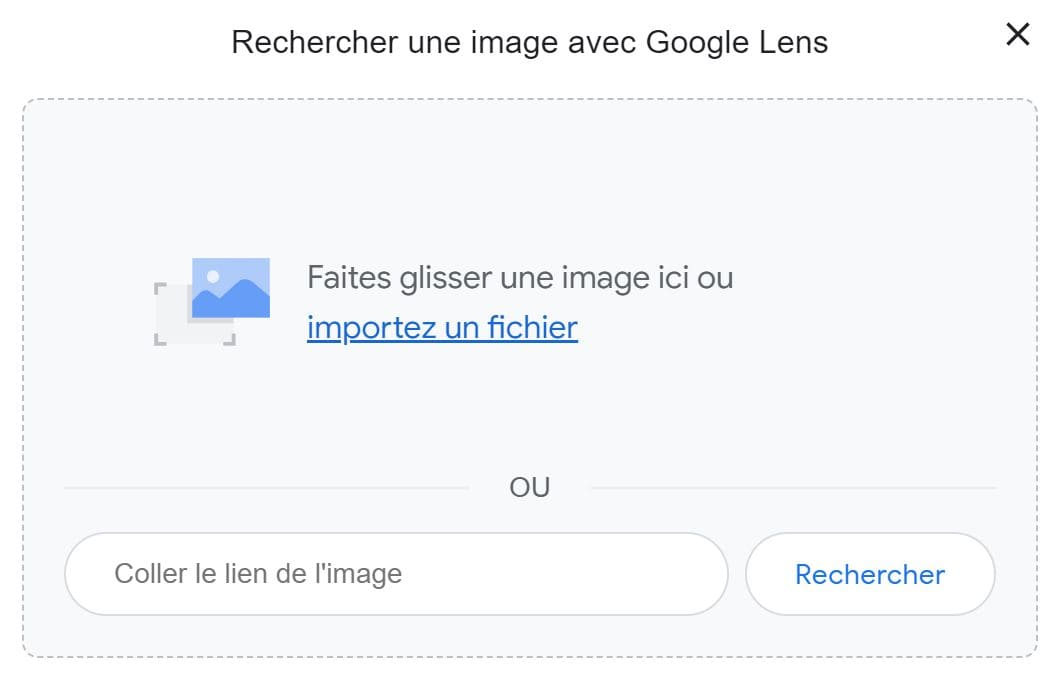Click the Faites glisser une image text
This screenshot has width=1059, height=678.
(x=519, y=277)
